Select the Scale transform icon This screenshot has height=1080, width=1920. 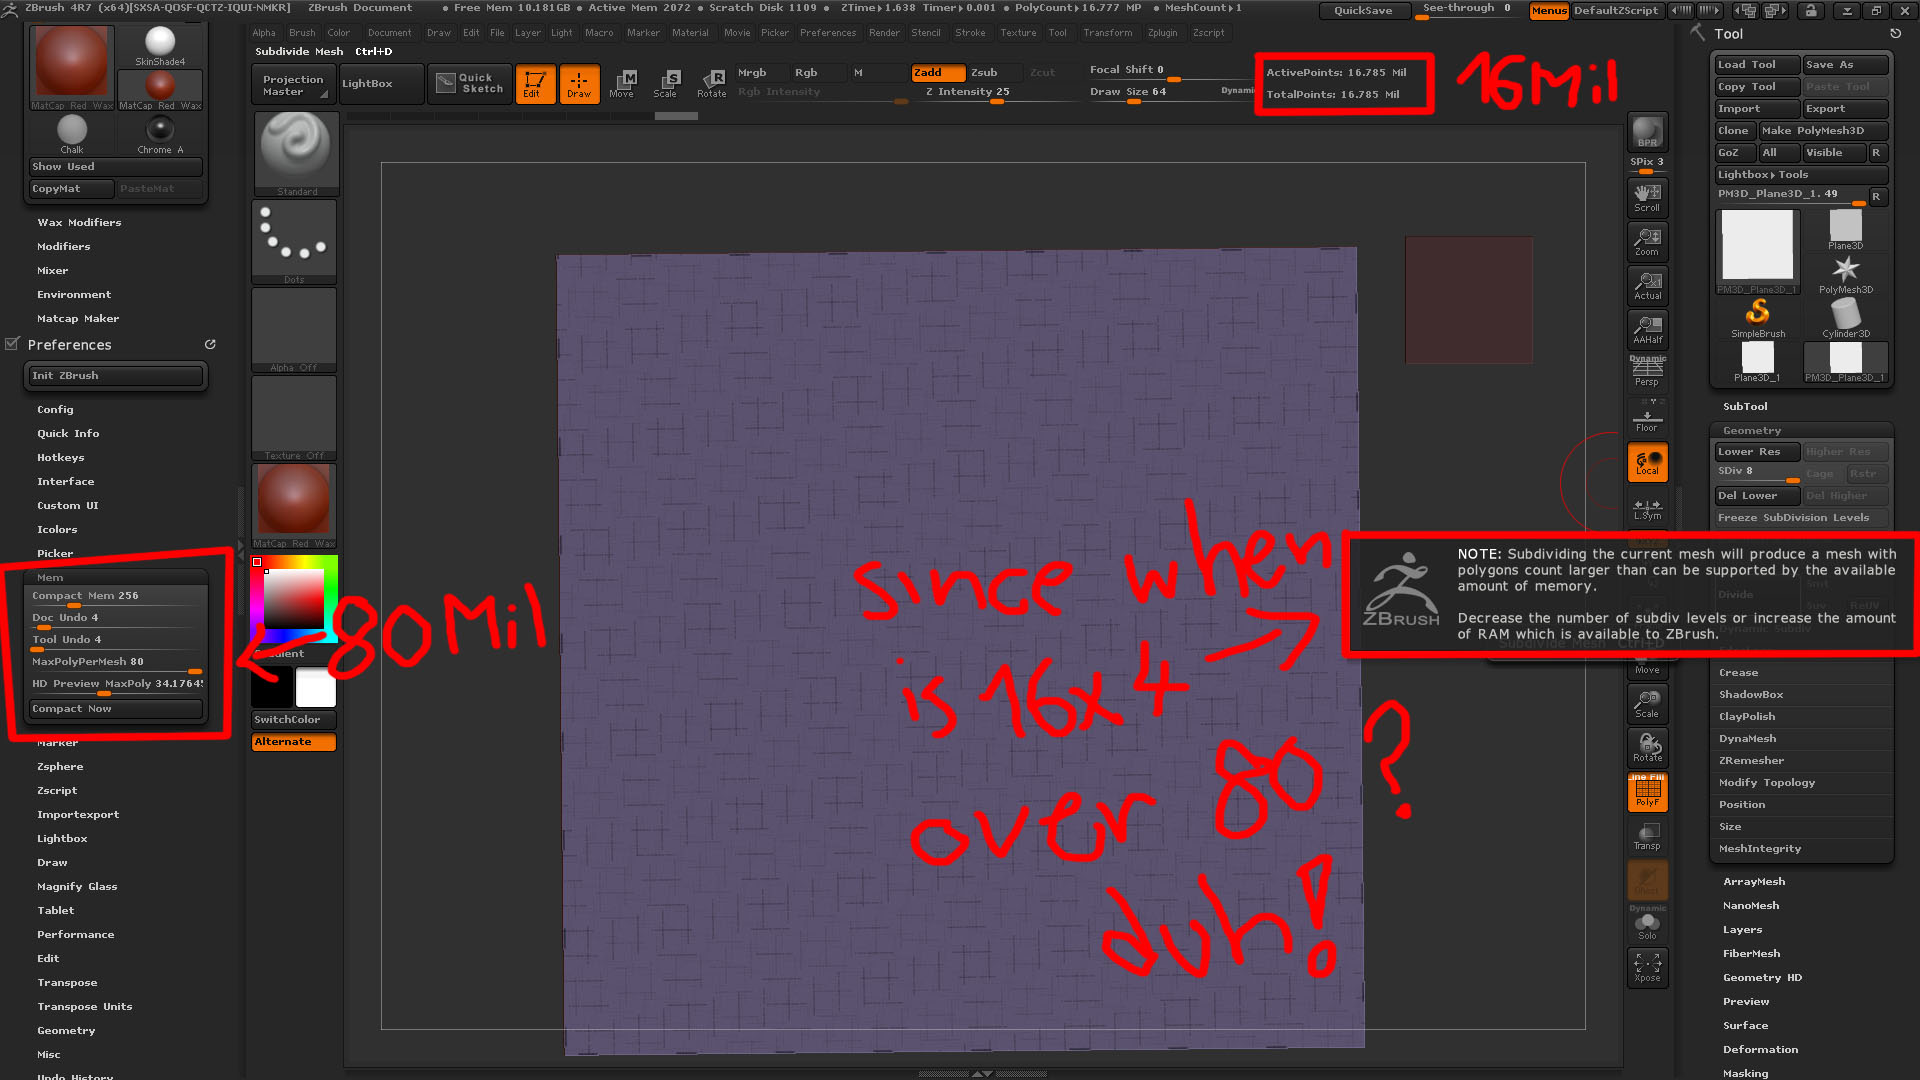(667, 84)
